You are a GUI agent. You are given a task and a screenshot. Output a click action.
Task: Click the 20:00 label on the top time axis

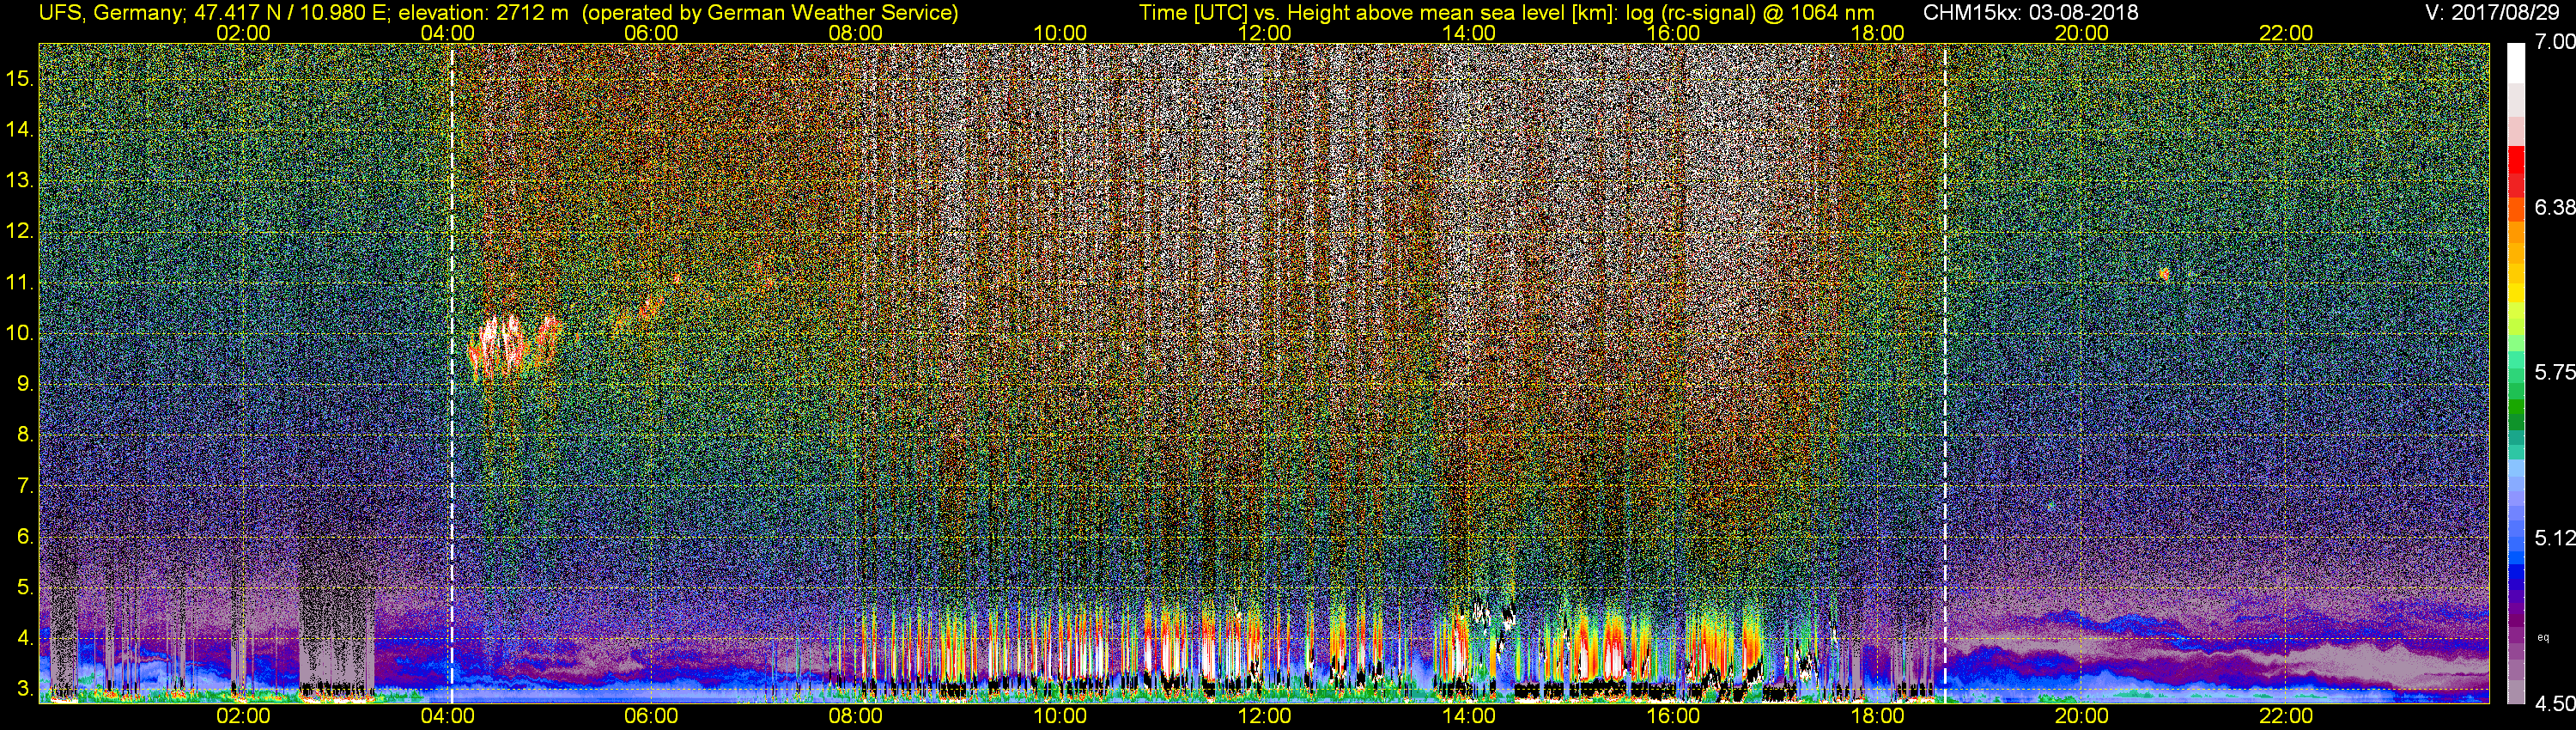coord(2082,33)
